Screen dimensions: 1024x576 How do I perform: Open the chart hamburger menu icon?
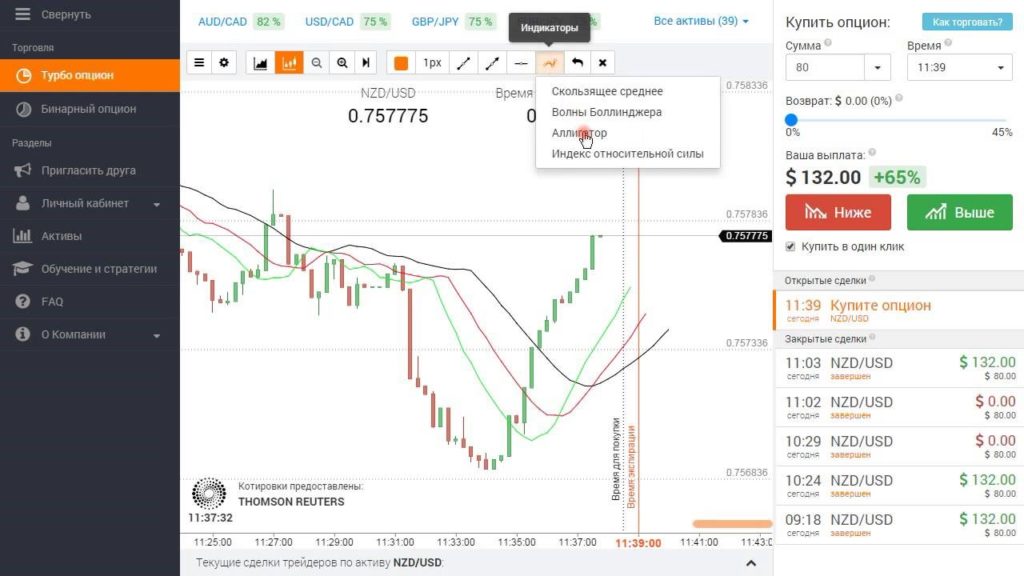[199, 62]
